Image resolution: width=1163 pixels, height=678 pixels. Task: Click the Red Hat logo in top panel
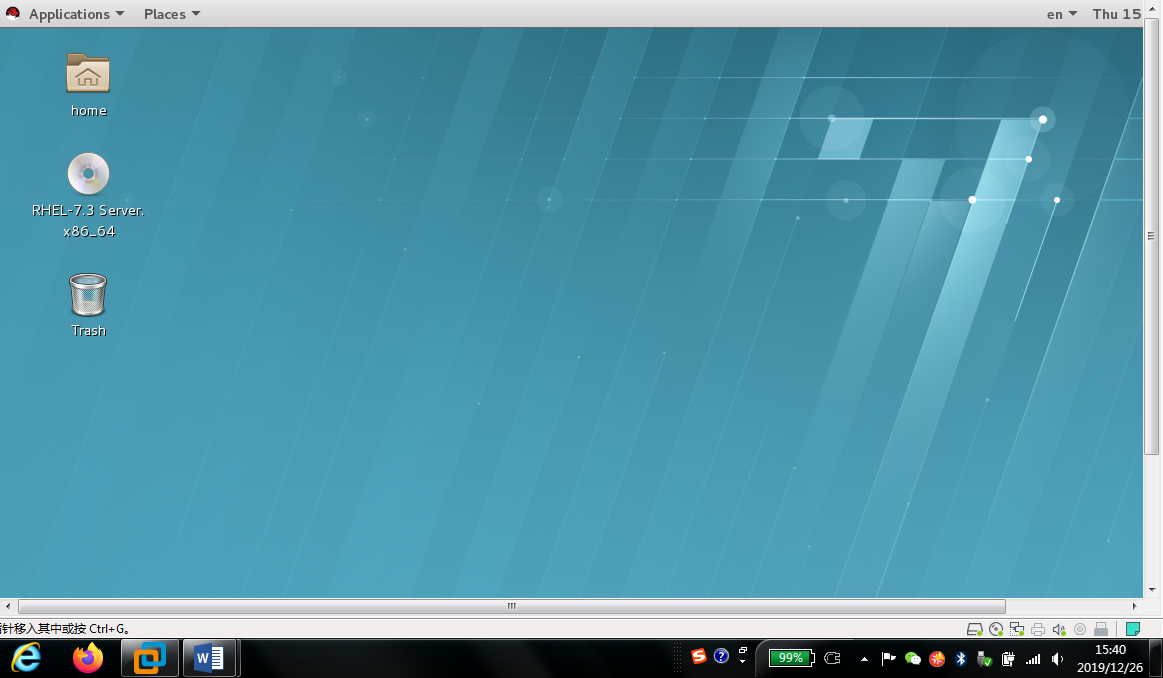13,13
